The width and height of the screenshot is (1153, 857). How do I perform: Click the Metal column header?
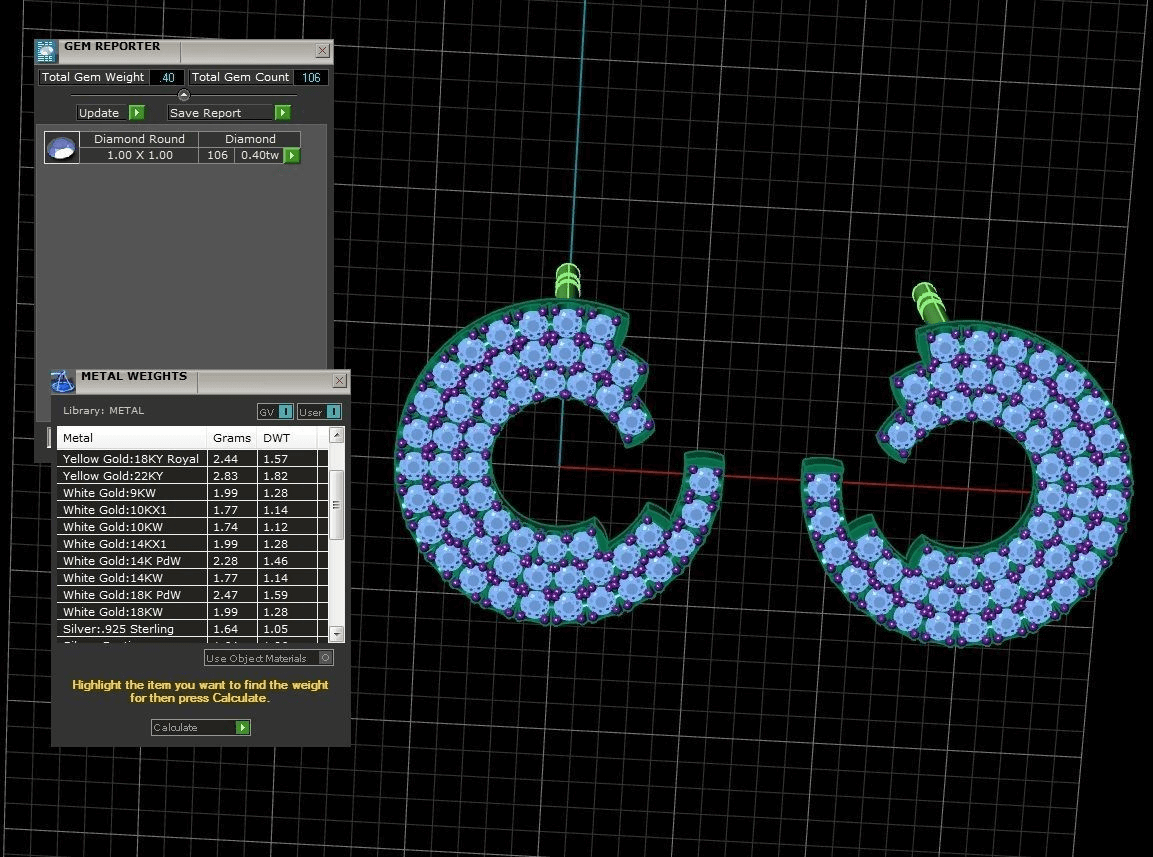[132, 438]
